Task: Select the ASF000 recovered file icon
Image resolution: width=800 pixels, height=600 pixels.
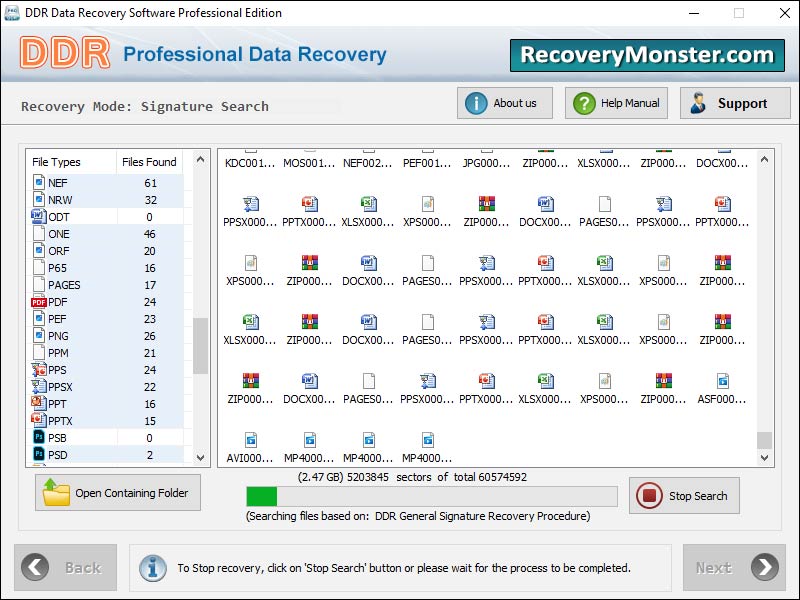Action: [722, 381]
